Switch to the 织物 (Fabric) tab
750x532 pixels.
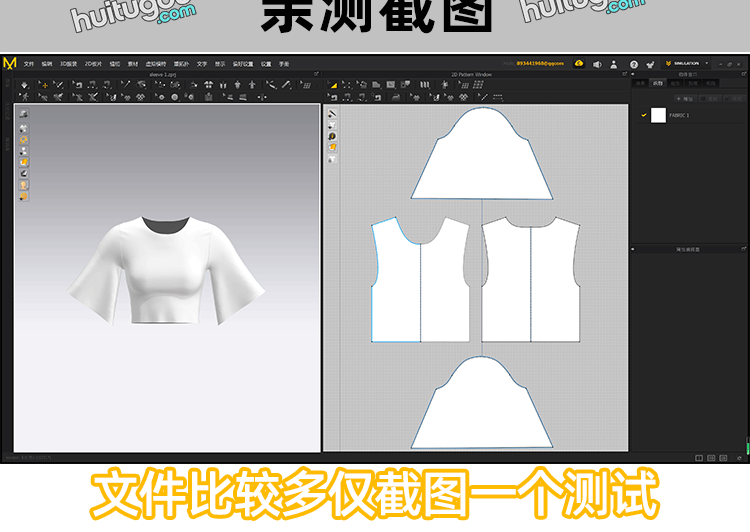[657, 84]
